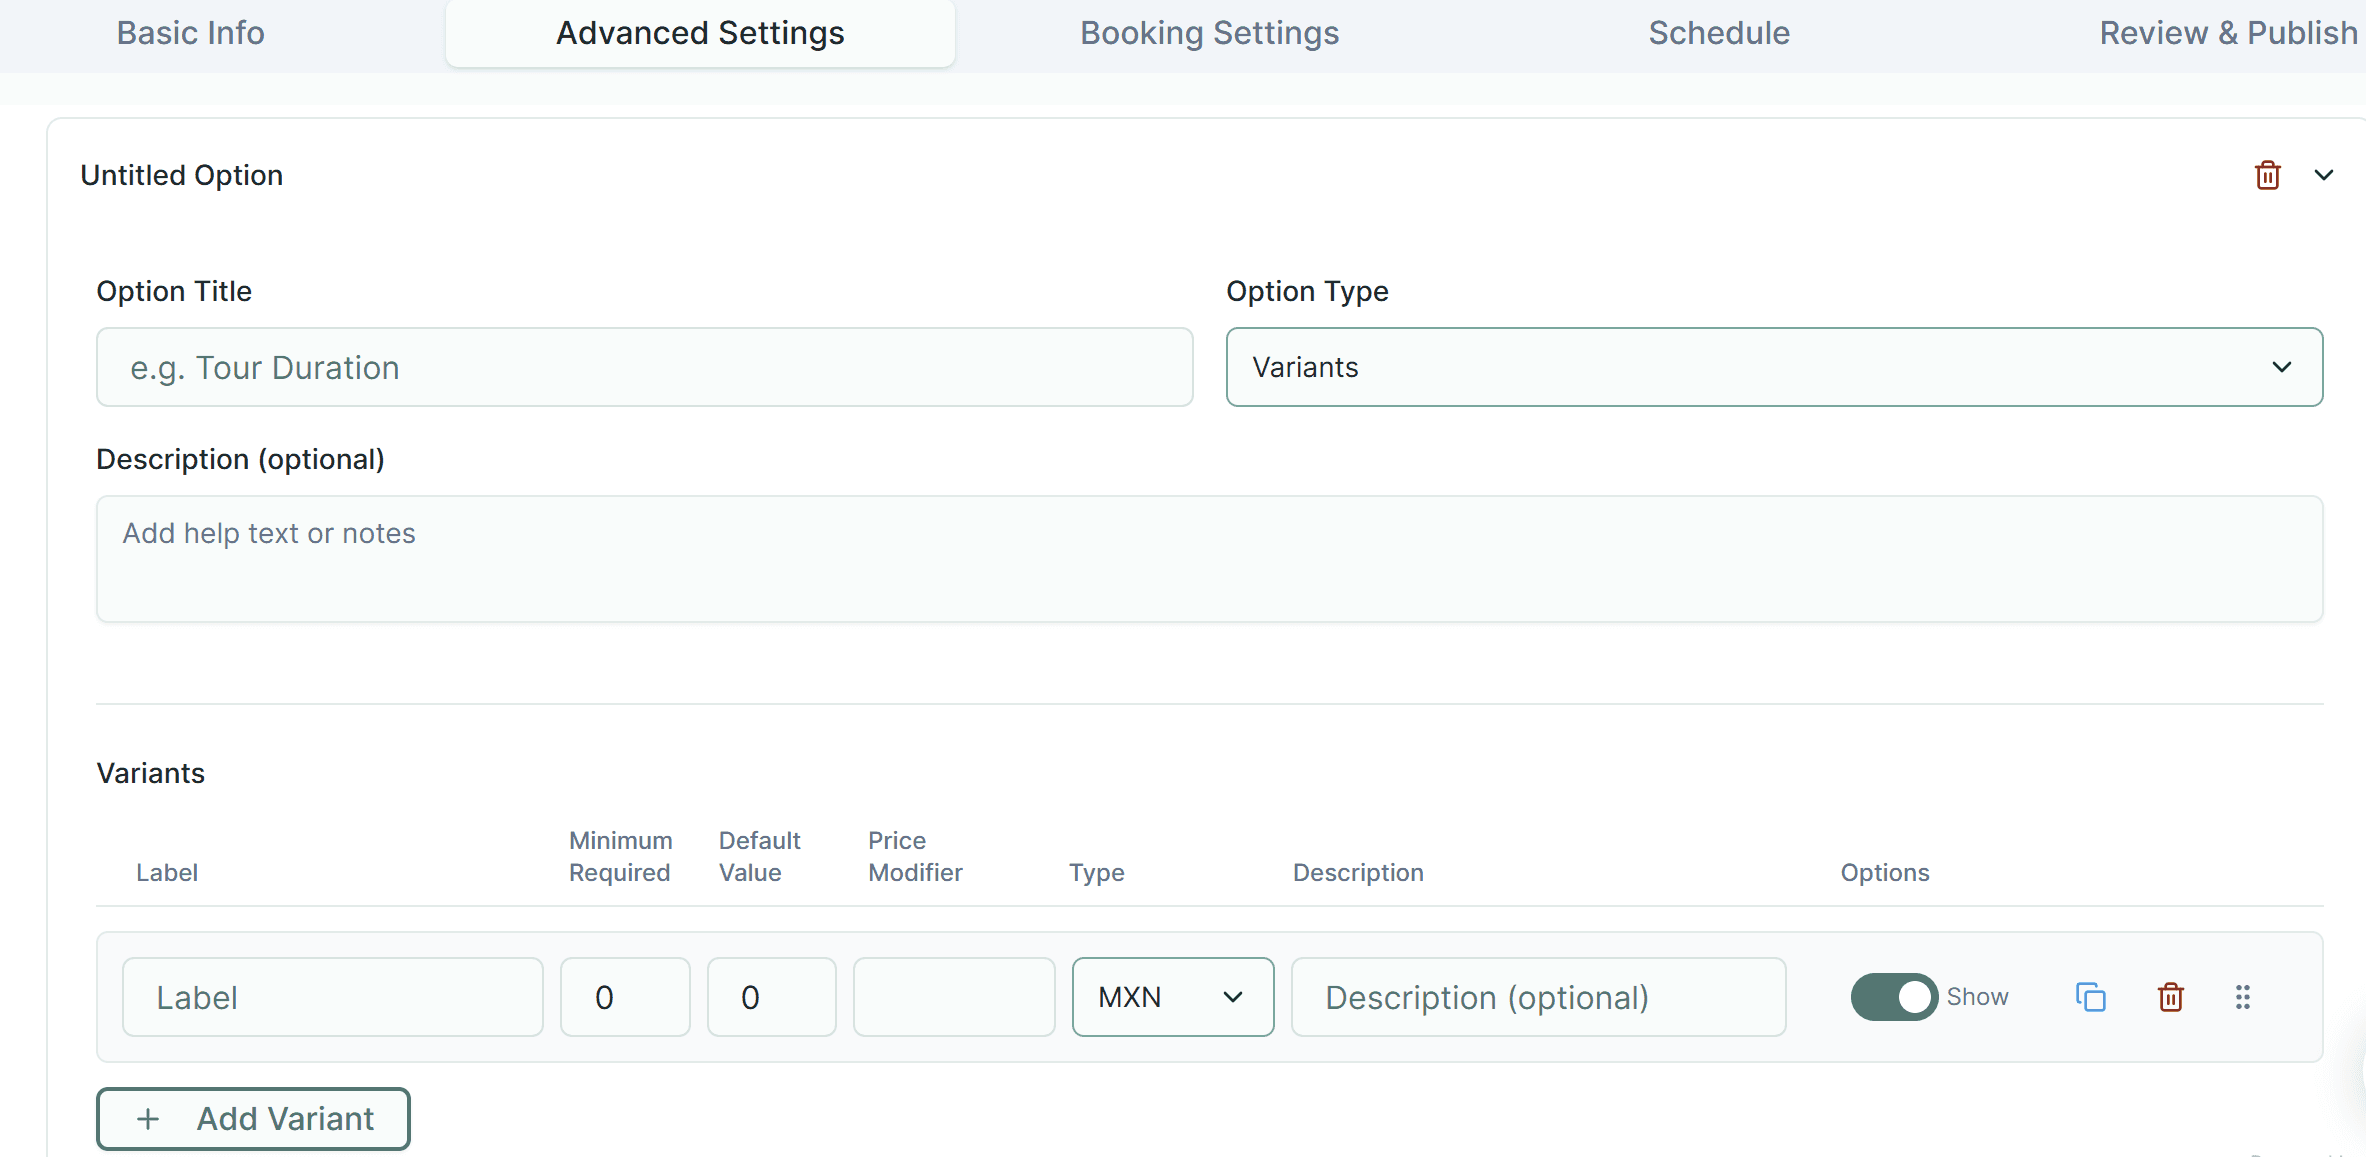Duplicate the variant row using copy icon
Viewport: 2366px width, 1157px height.
2091,997
